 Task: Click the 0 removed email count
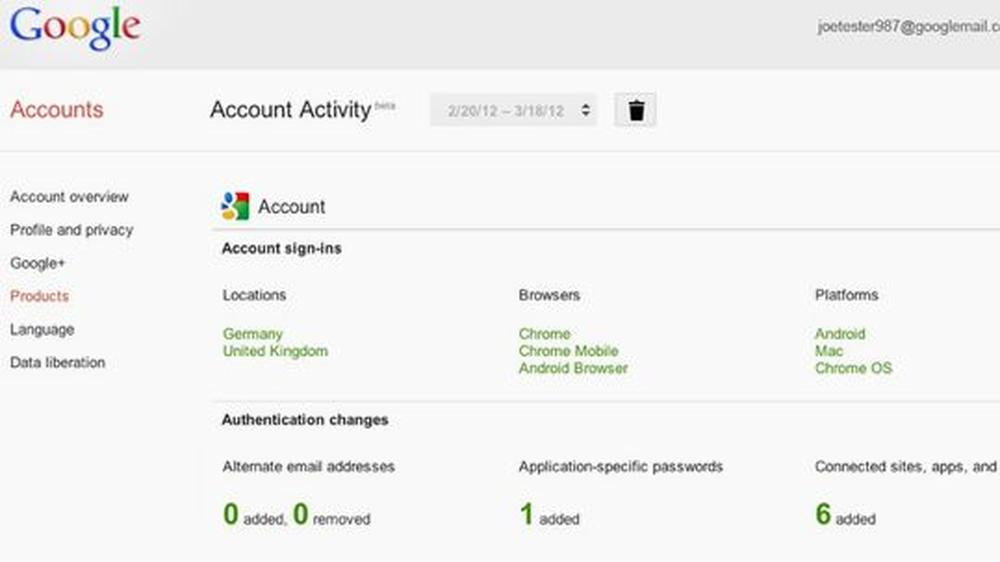(x=332, y=514)
